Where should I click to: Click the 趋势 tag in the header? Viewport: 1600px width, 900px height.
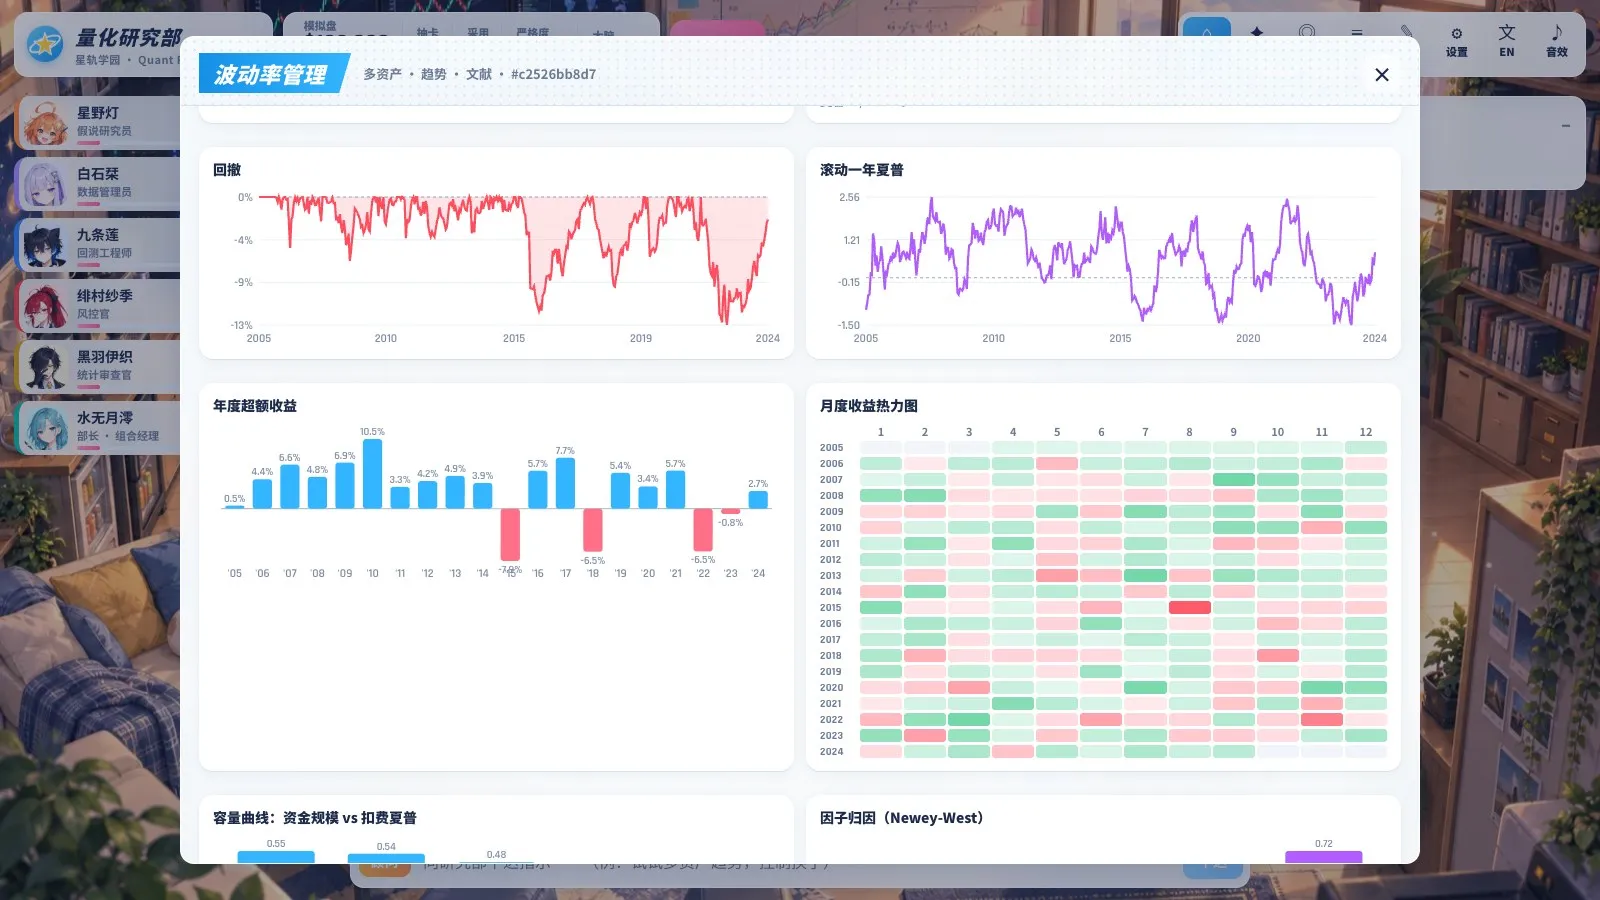point(433,74)
